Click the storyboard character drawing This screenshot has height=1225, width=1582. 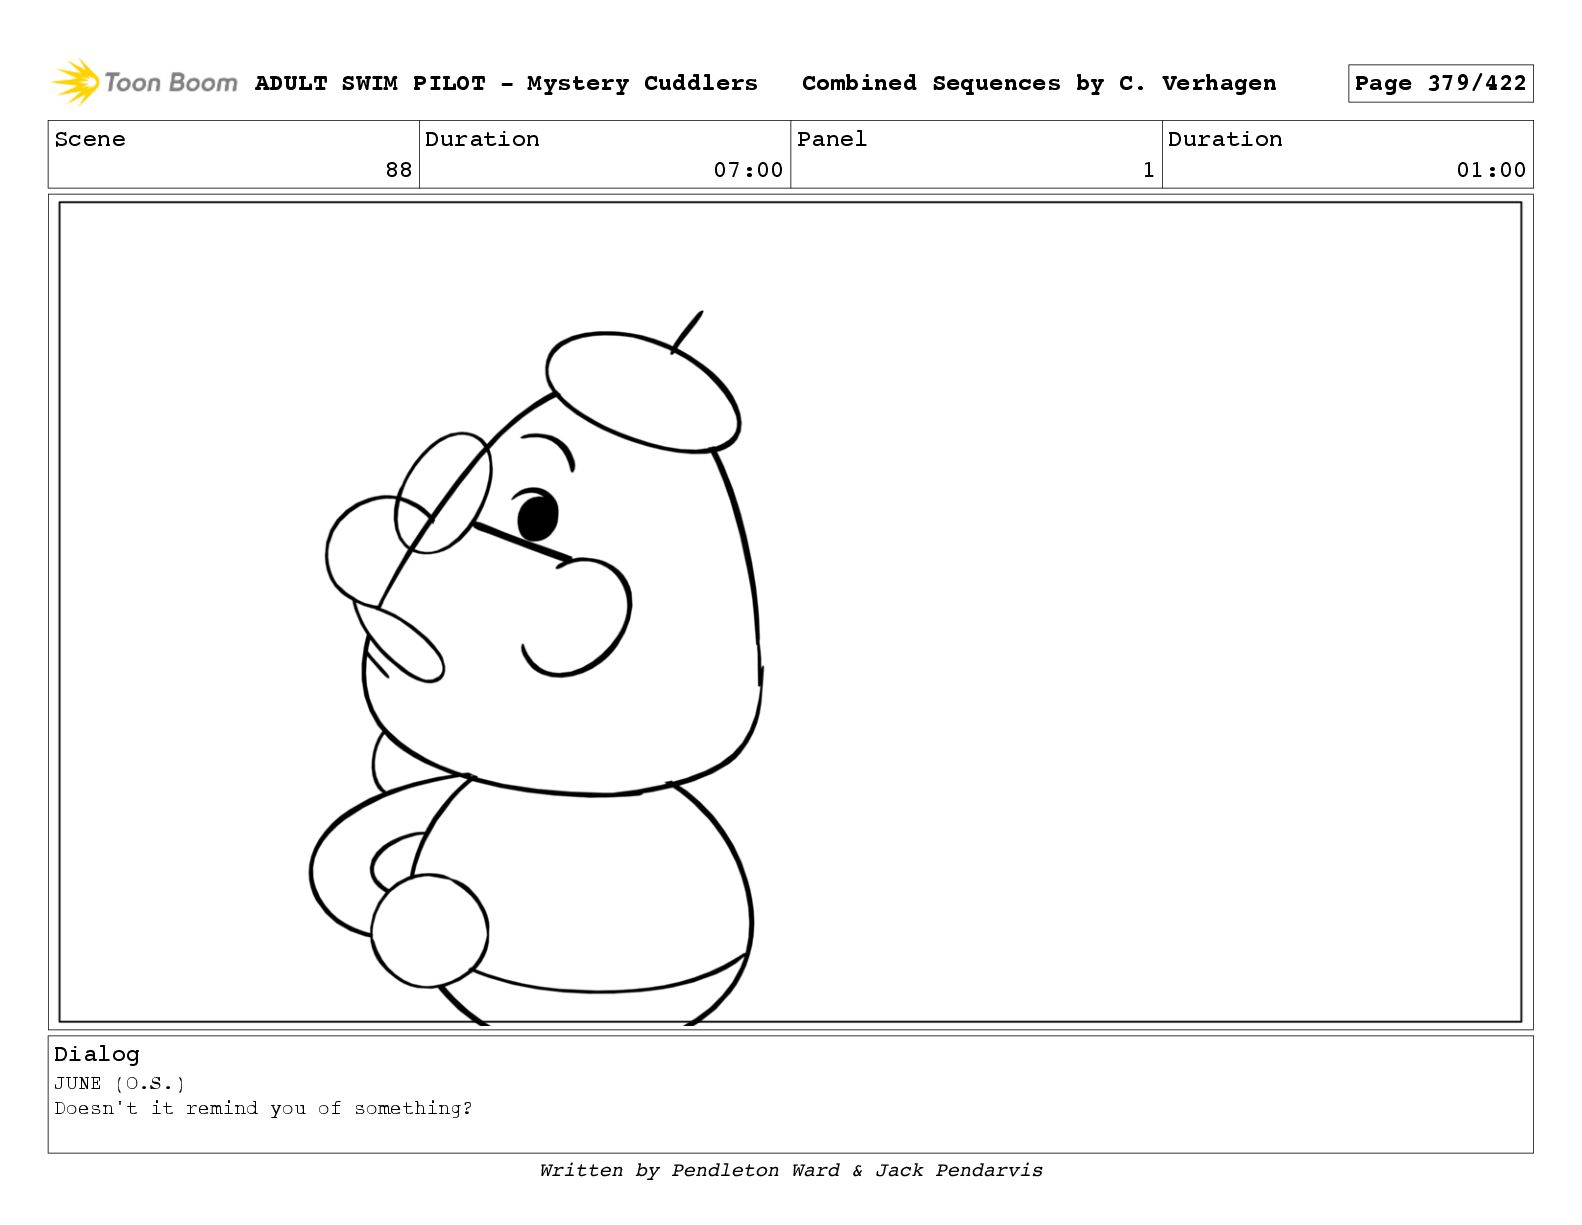click(537, 668)
